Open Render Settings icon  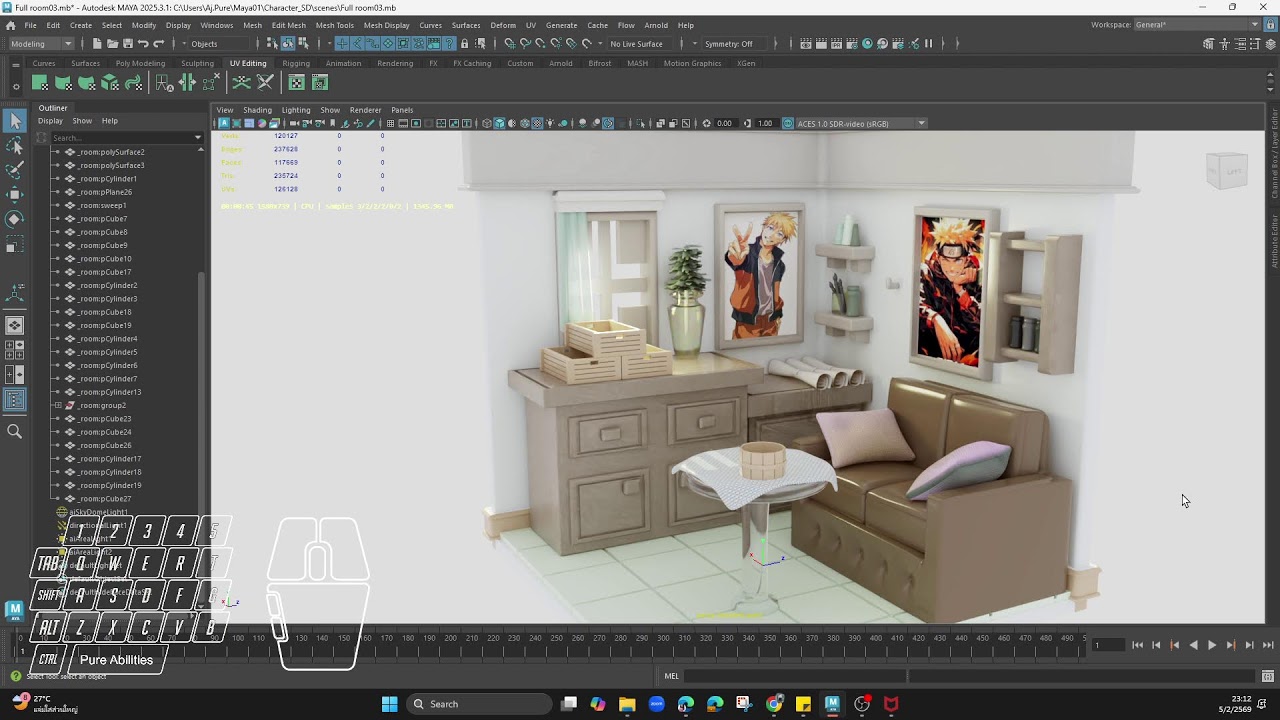click(x=852, y=44)
